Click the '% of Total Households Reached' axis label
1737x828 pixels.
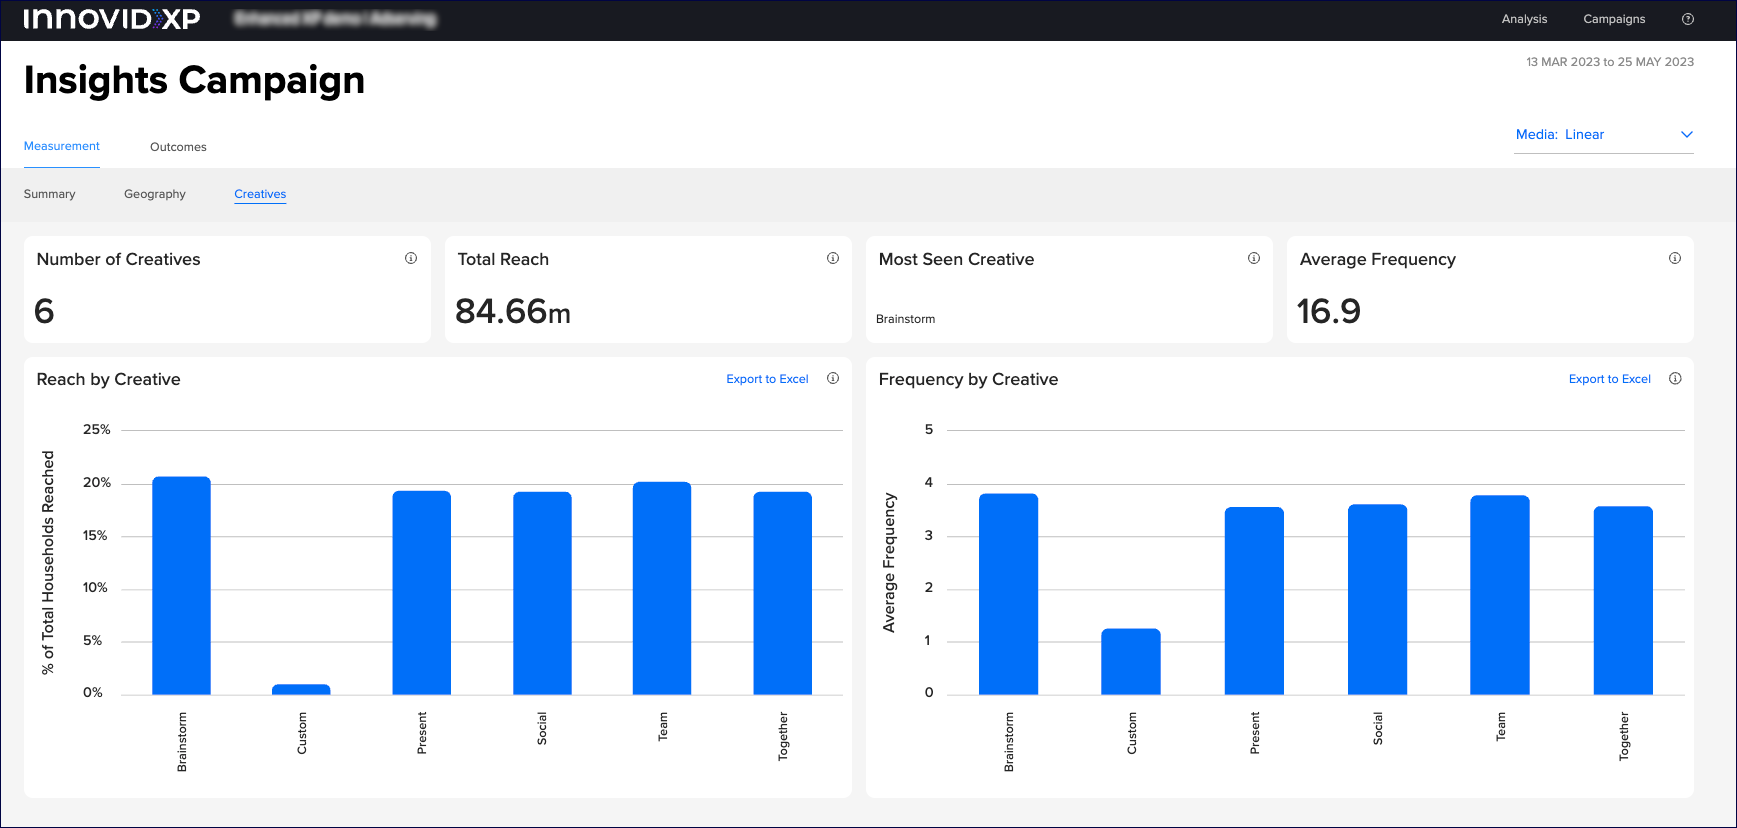click(x=48, y=562)
